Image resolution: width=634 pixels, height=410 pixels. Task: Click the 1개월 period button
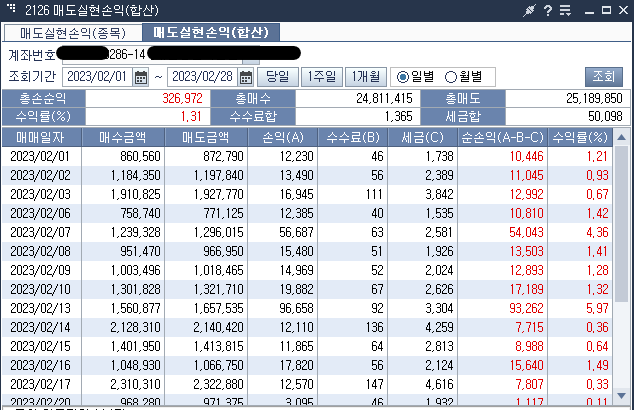point(366,77)
